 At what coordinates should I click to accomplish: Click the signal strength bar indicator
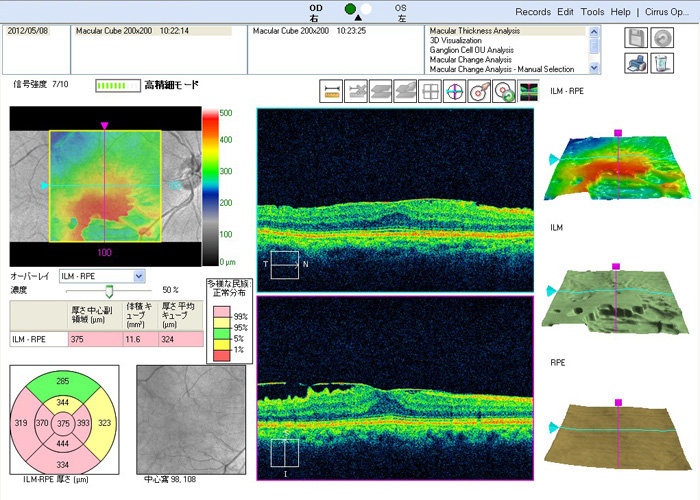118,86
